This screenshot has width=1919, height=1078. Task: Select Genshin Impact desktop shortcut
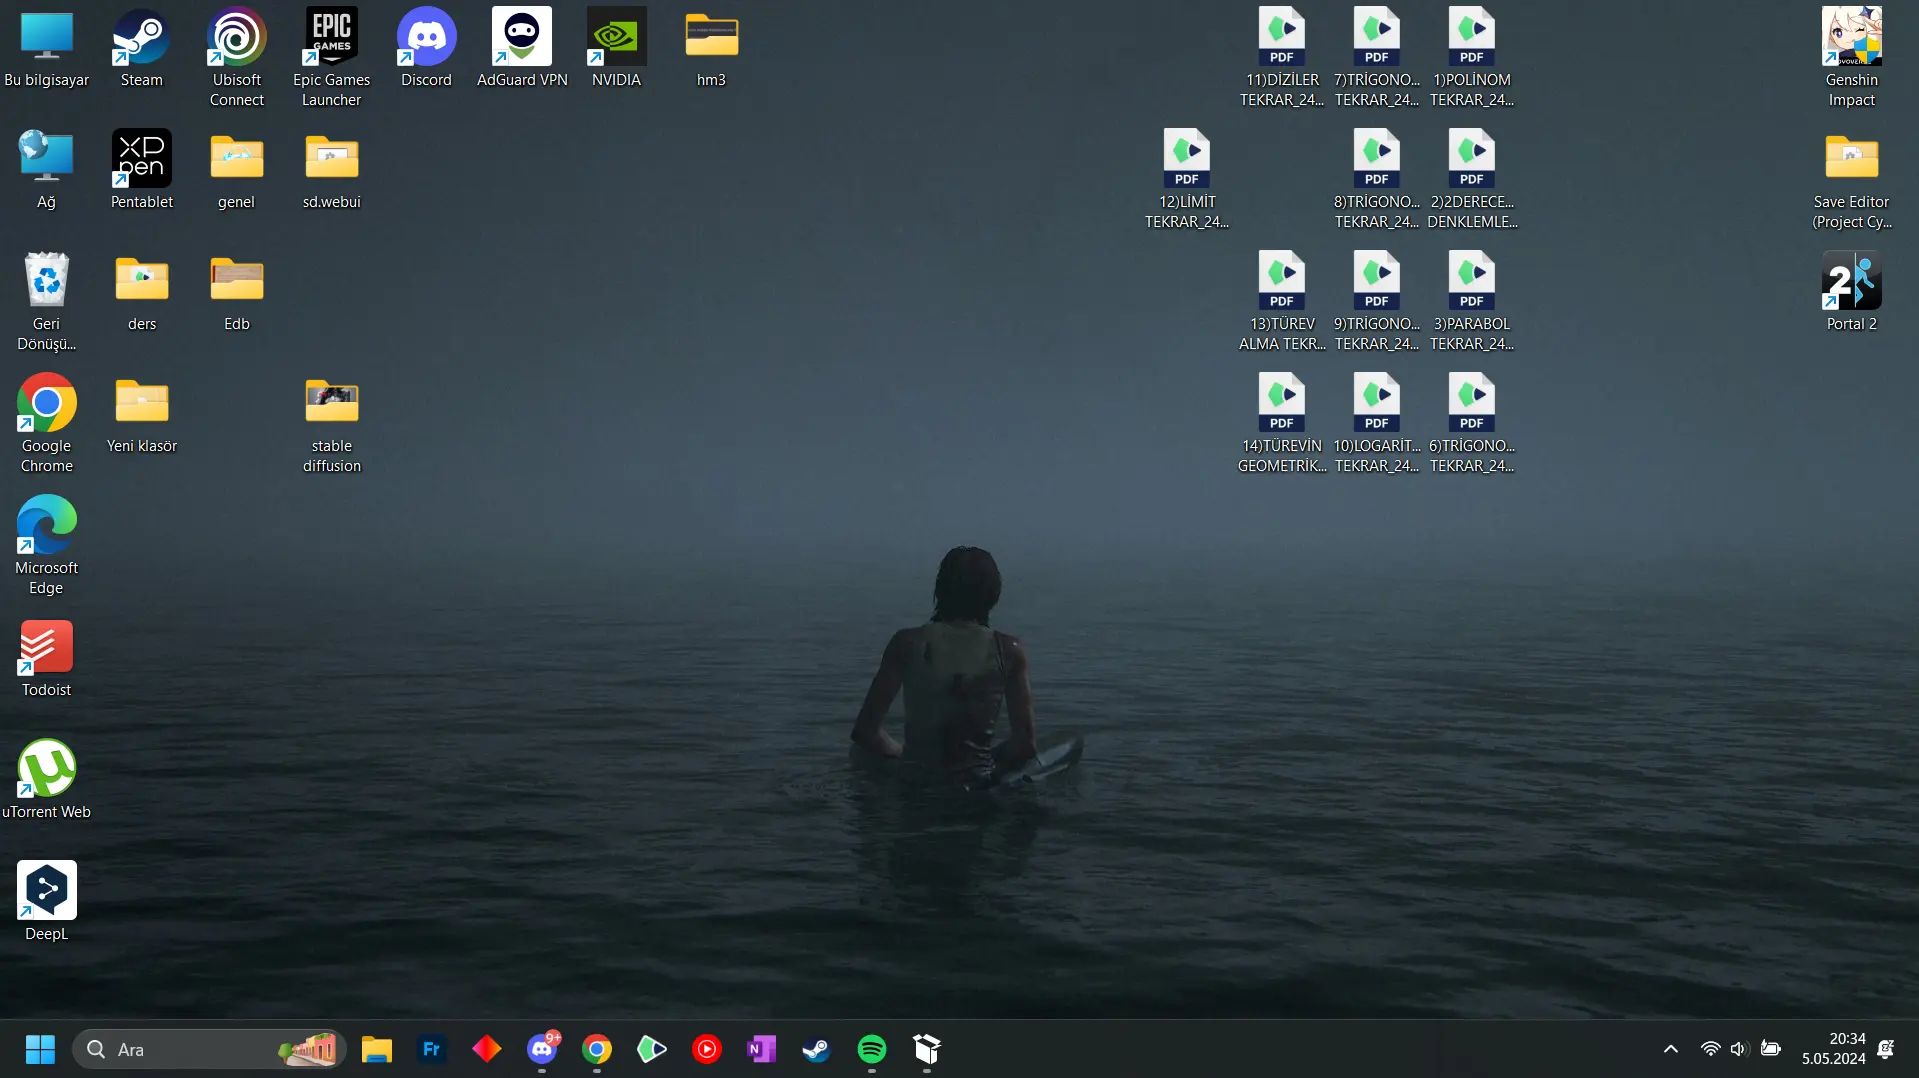coord(1851,58)
